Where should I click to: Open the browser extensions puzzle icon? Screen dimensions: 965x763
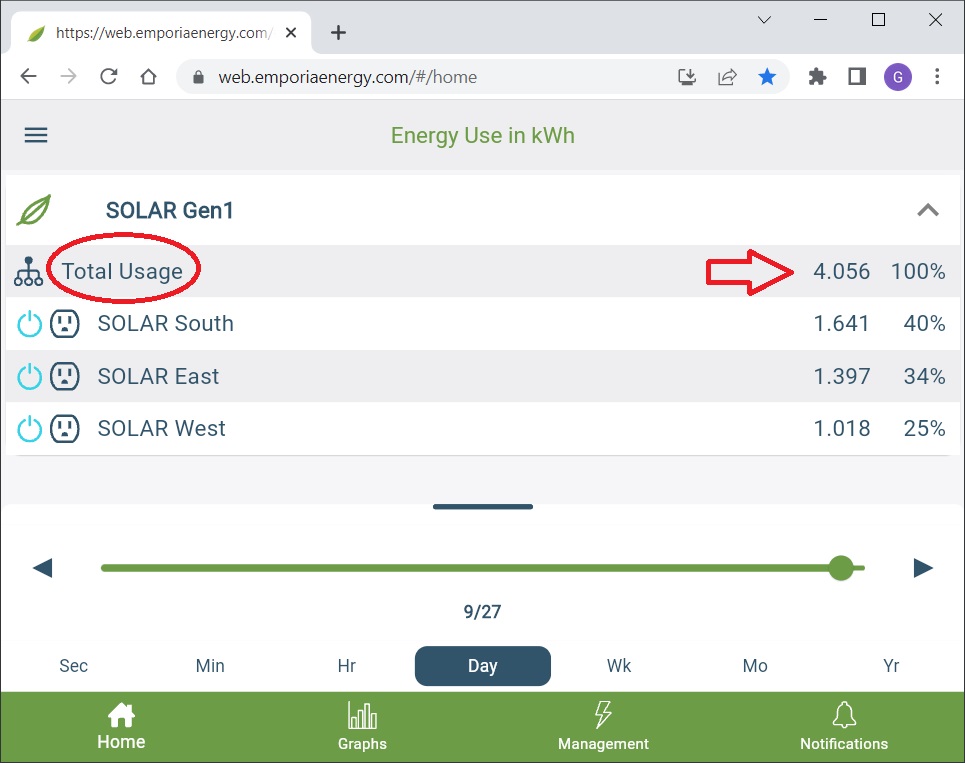click(817, 77)
